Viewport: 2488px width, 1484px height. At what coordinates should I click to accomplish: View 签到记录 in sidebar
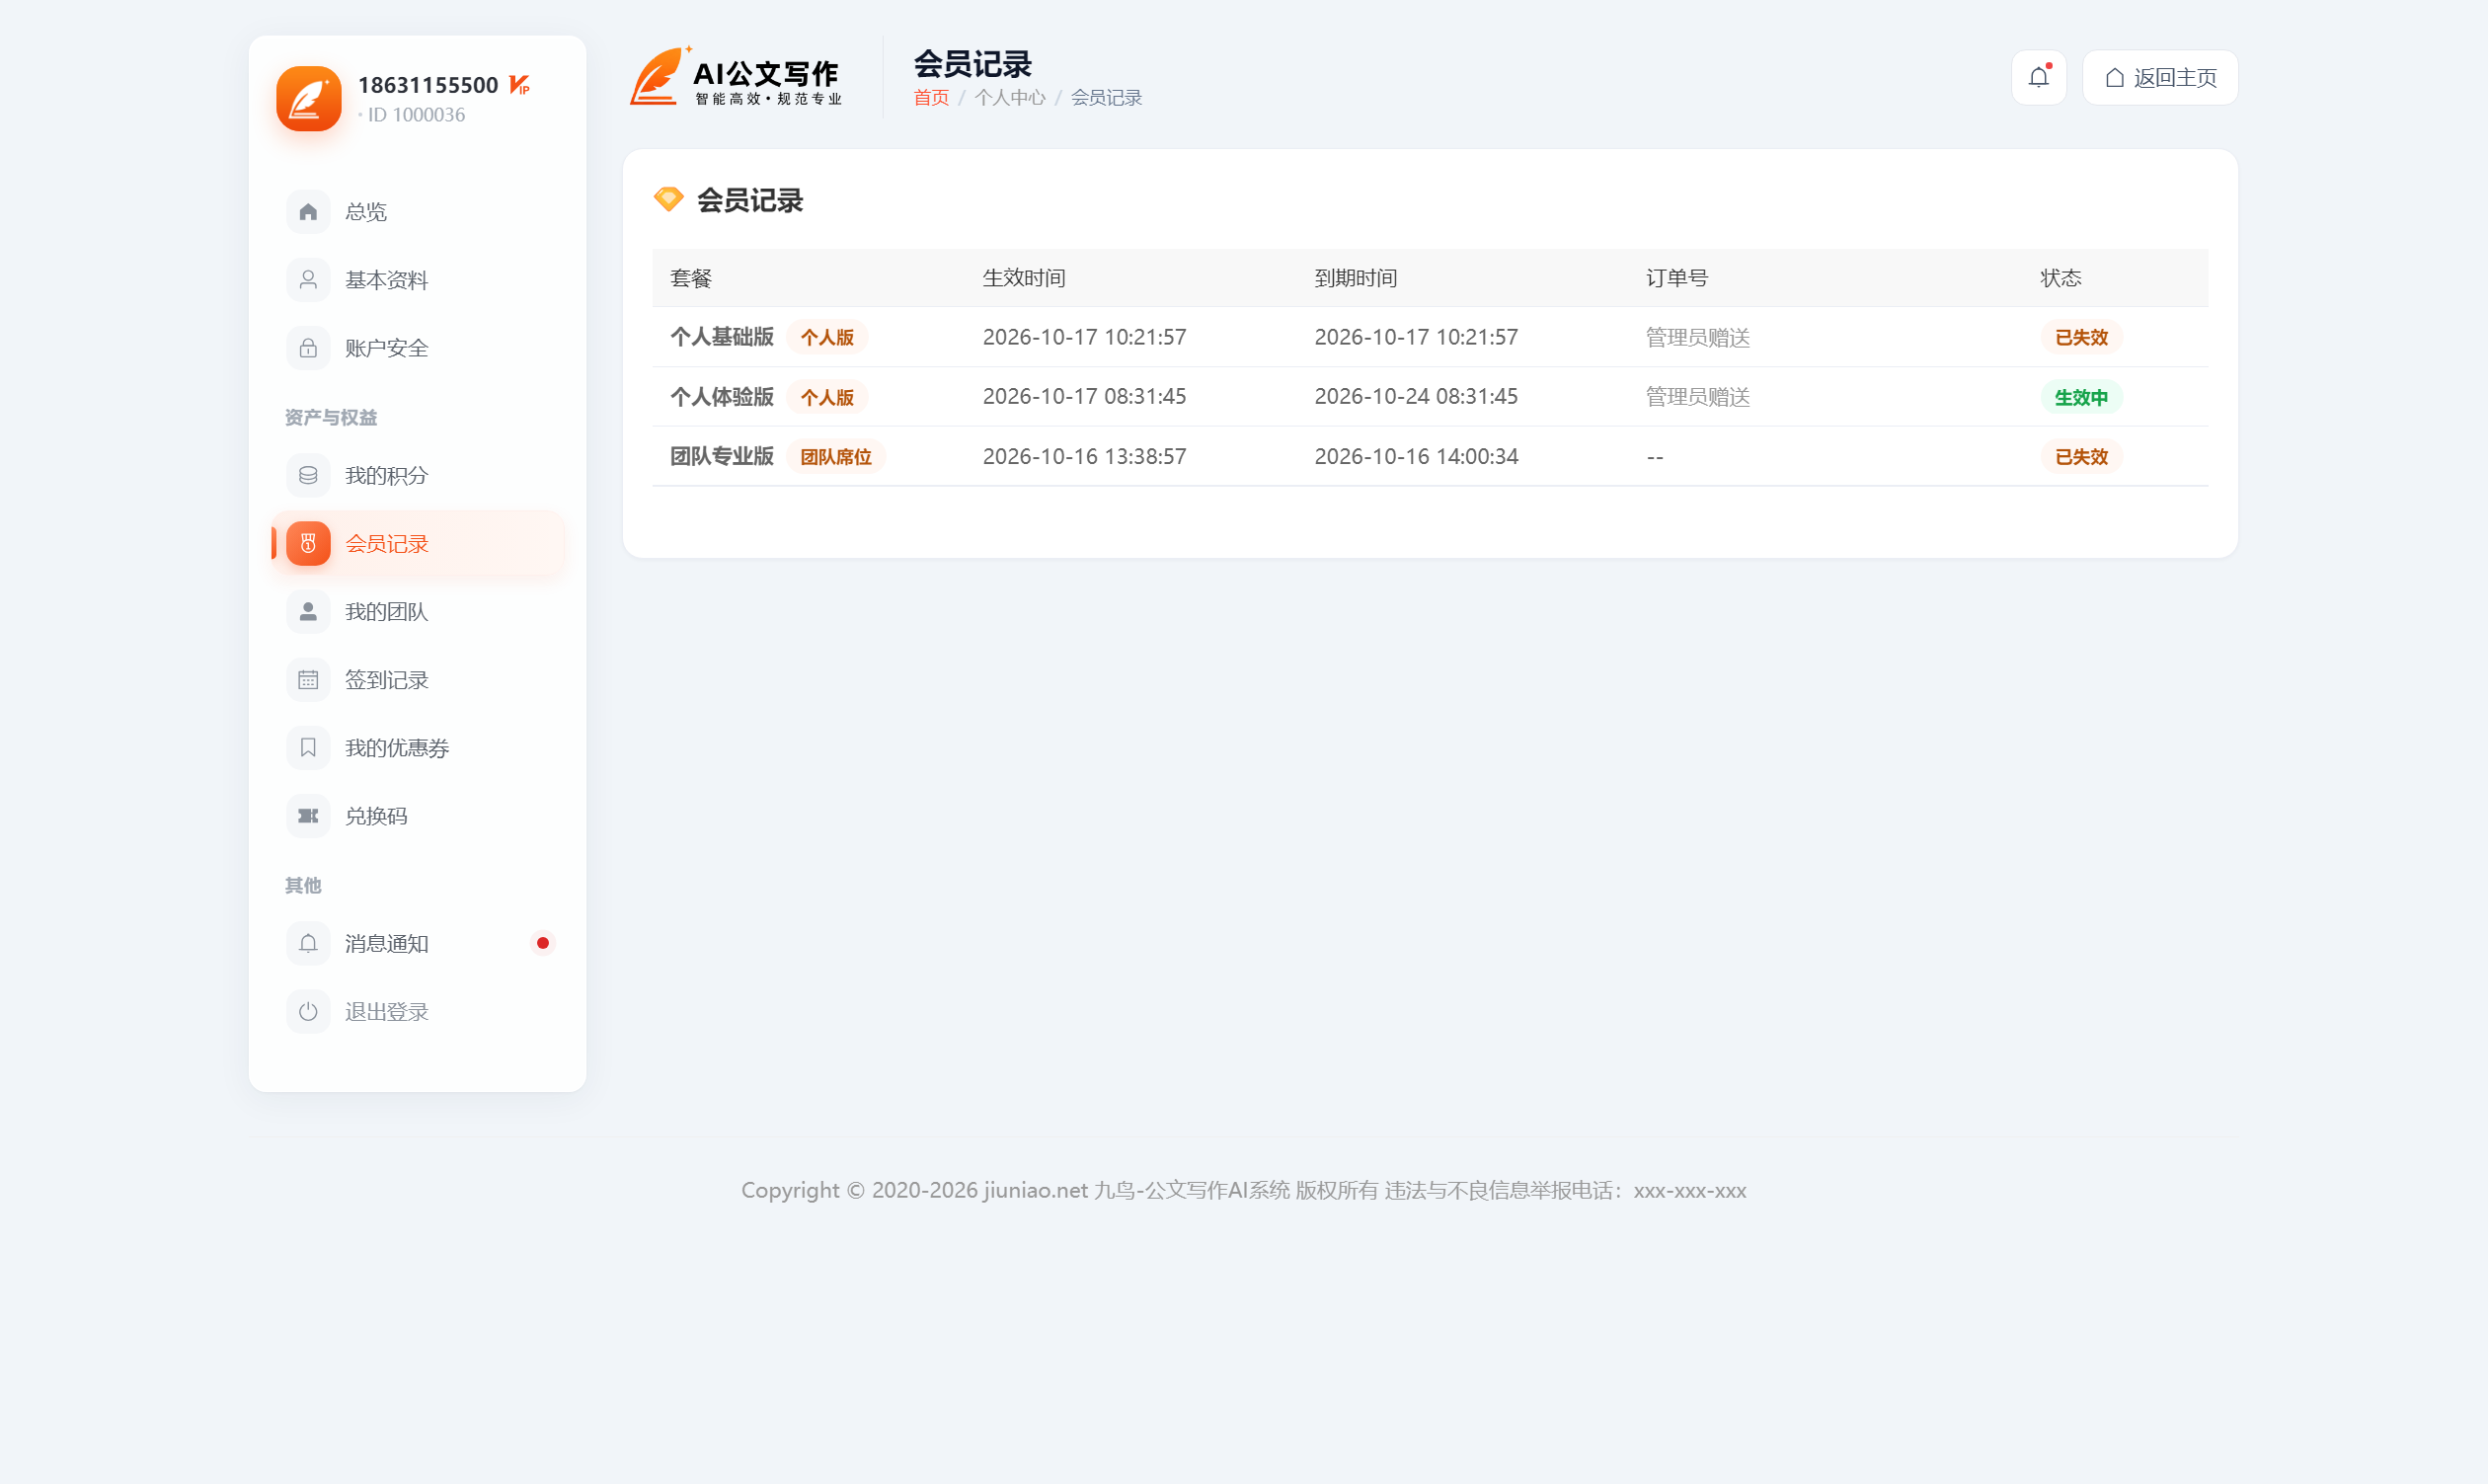(x=417, y=680)
